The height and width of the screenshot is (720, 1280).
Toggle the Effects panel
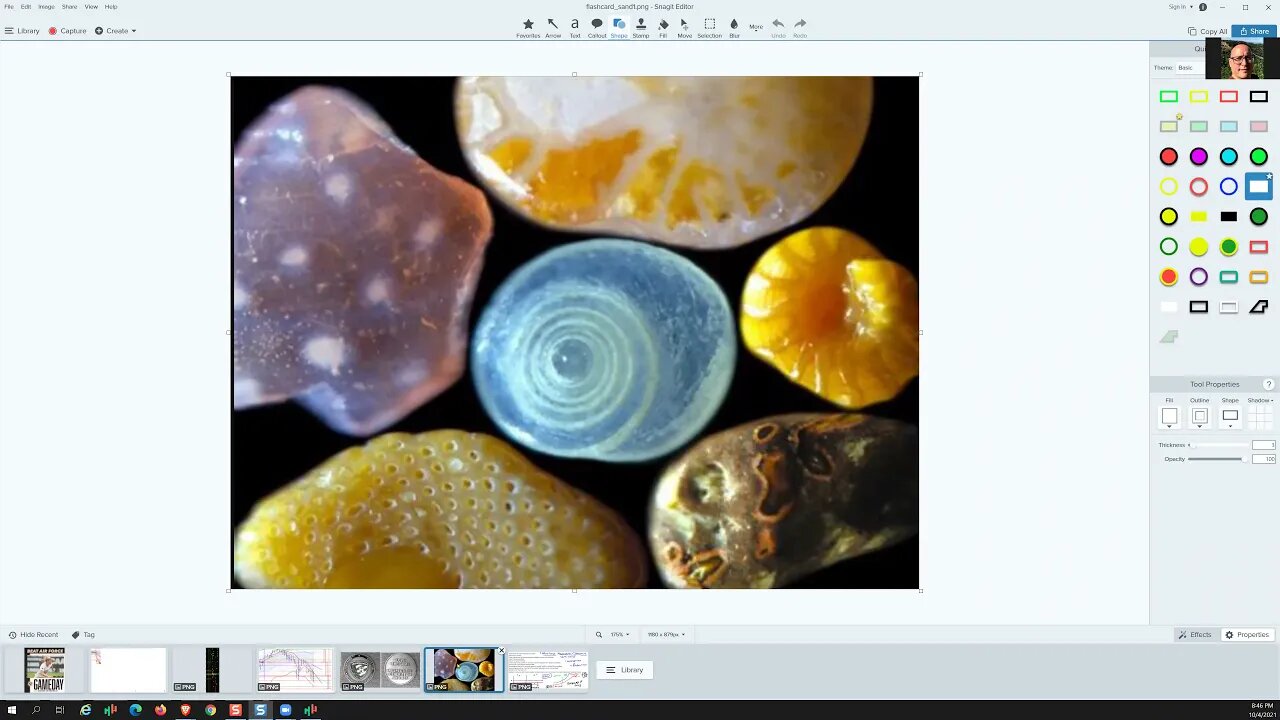pyautogui.click(x=1194, y=635)
